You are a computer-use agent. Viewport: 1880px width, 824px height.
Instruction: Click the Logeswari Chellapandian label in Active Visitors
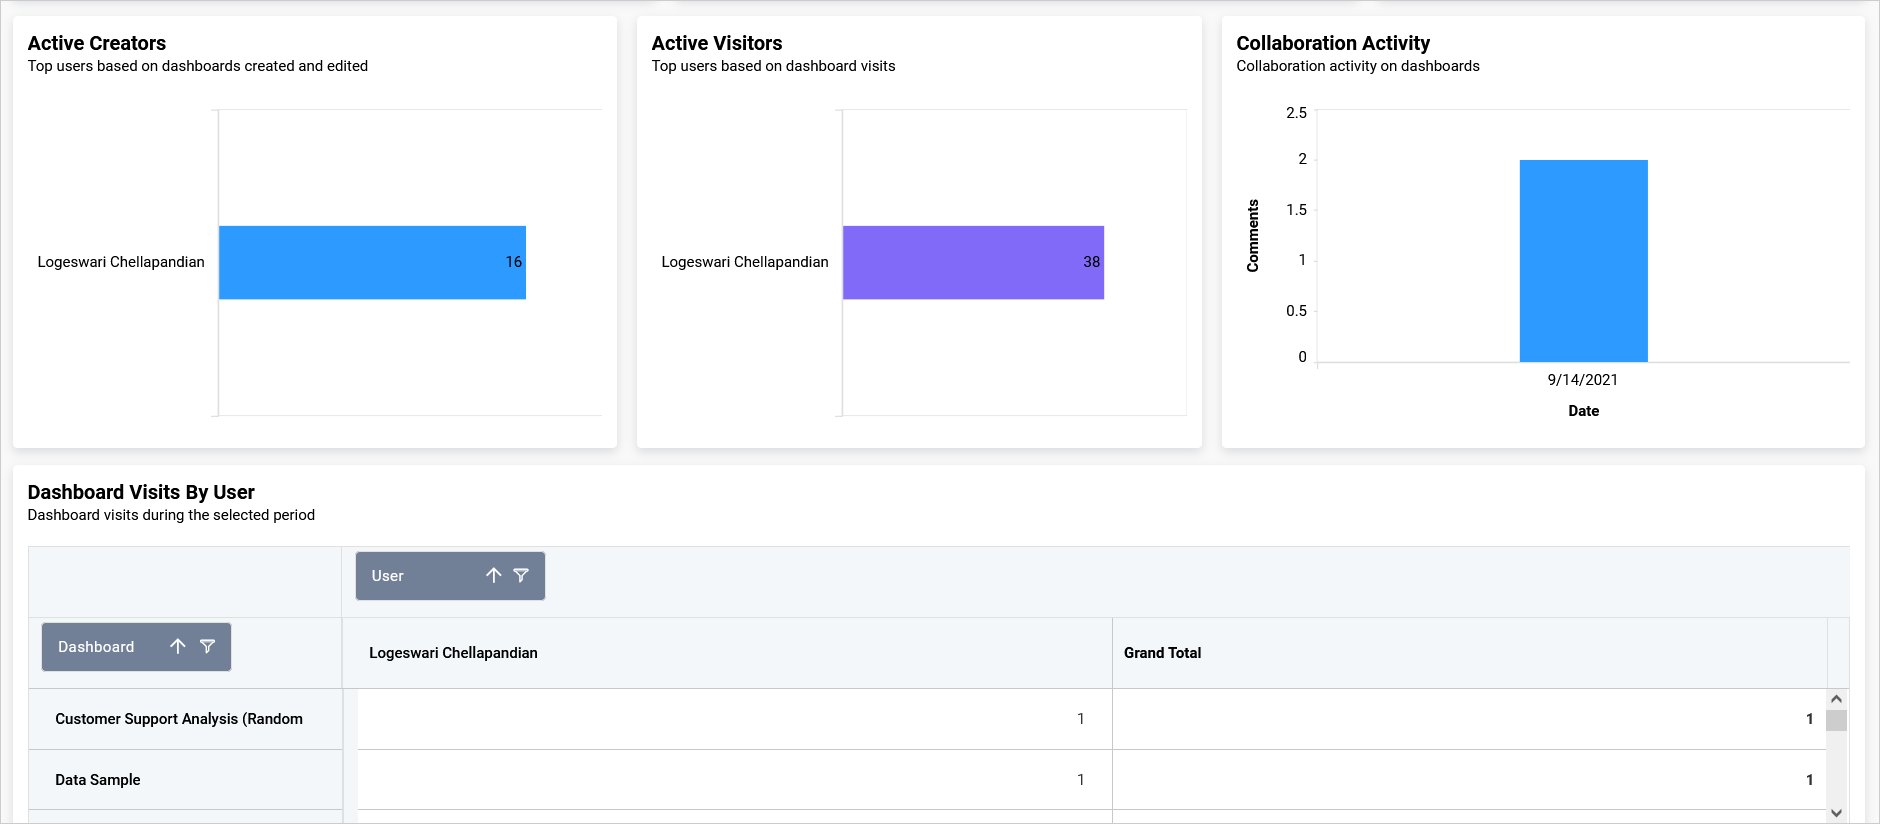pyautogui.click(x=745, y=262)
